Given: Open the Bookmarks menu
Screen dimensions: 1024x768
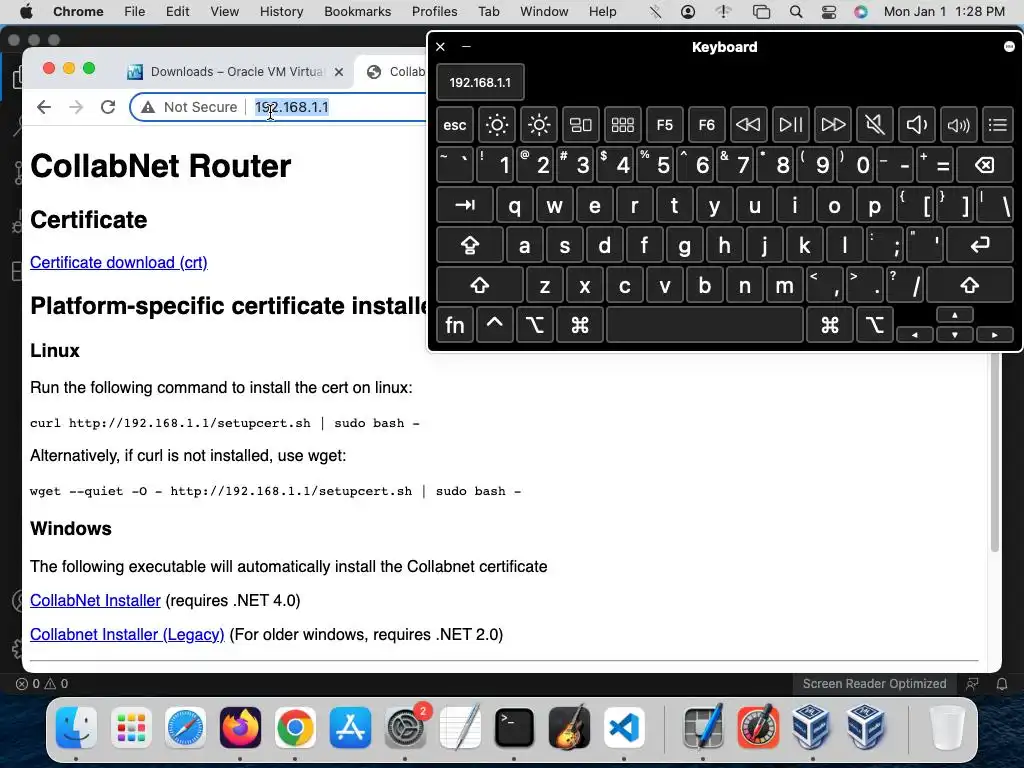Looking at the screenshot, I should coord(357,11).
